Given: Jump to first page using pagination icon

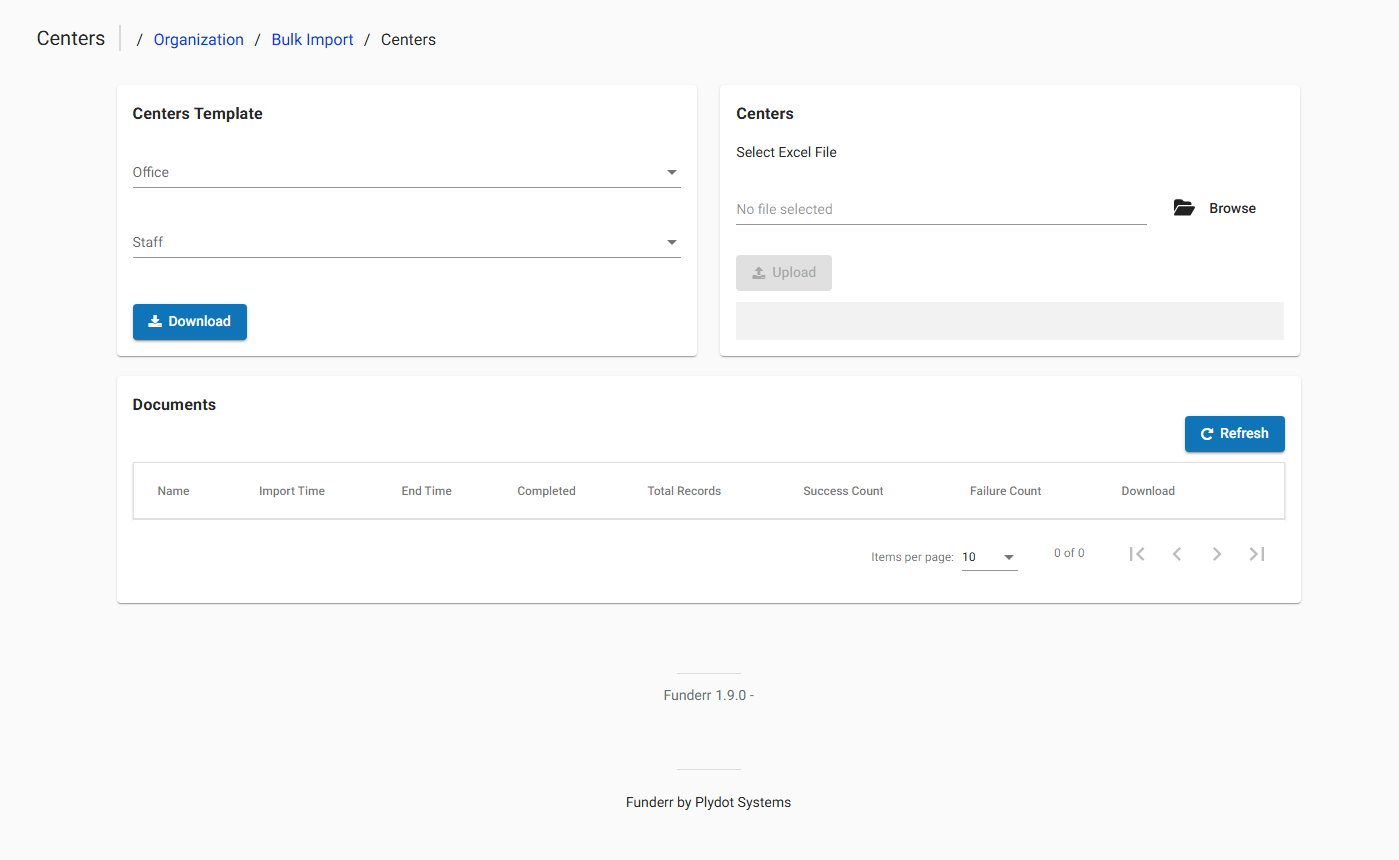Looking at the screenshot, I should click(x=1137, y=553).
